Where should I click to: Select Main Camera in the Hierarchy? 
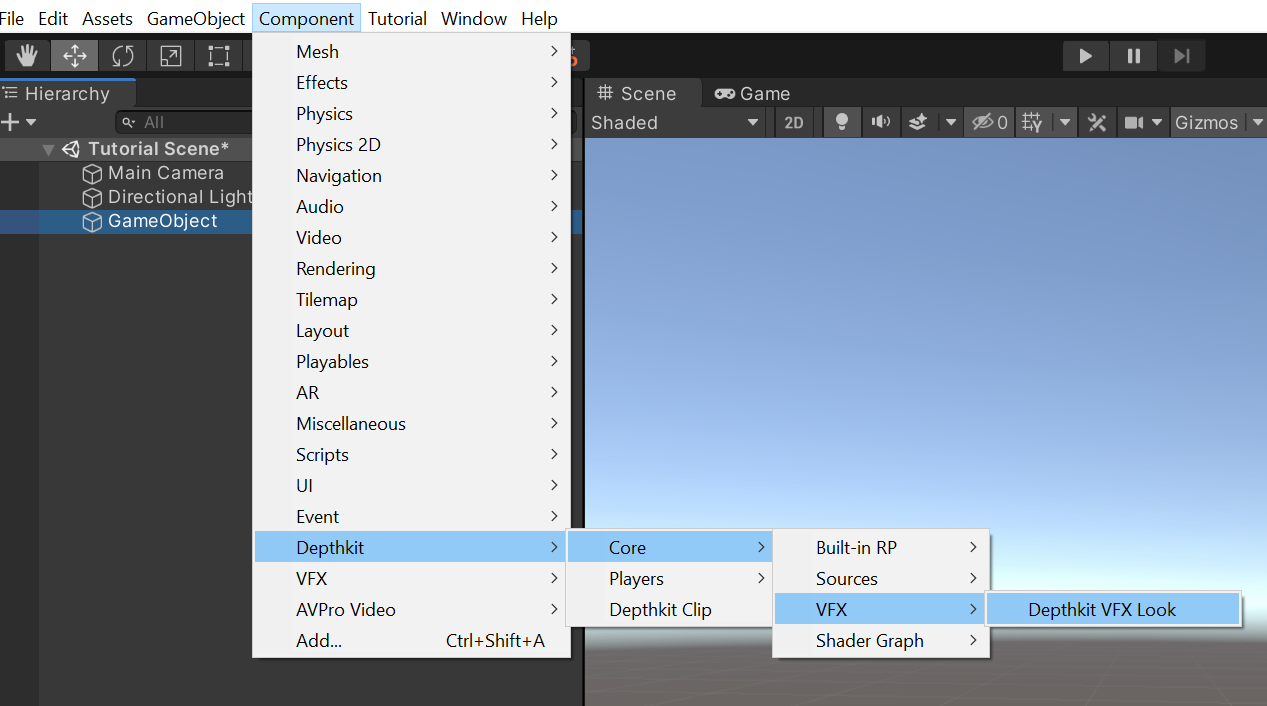pos(165,173)
